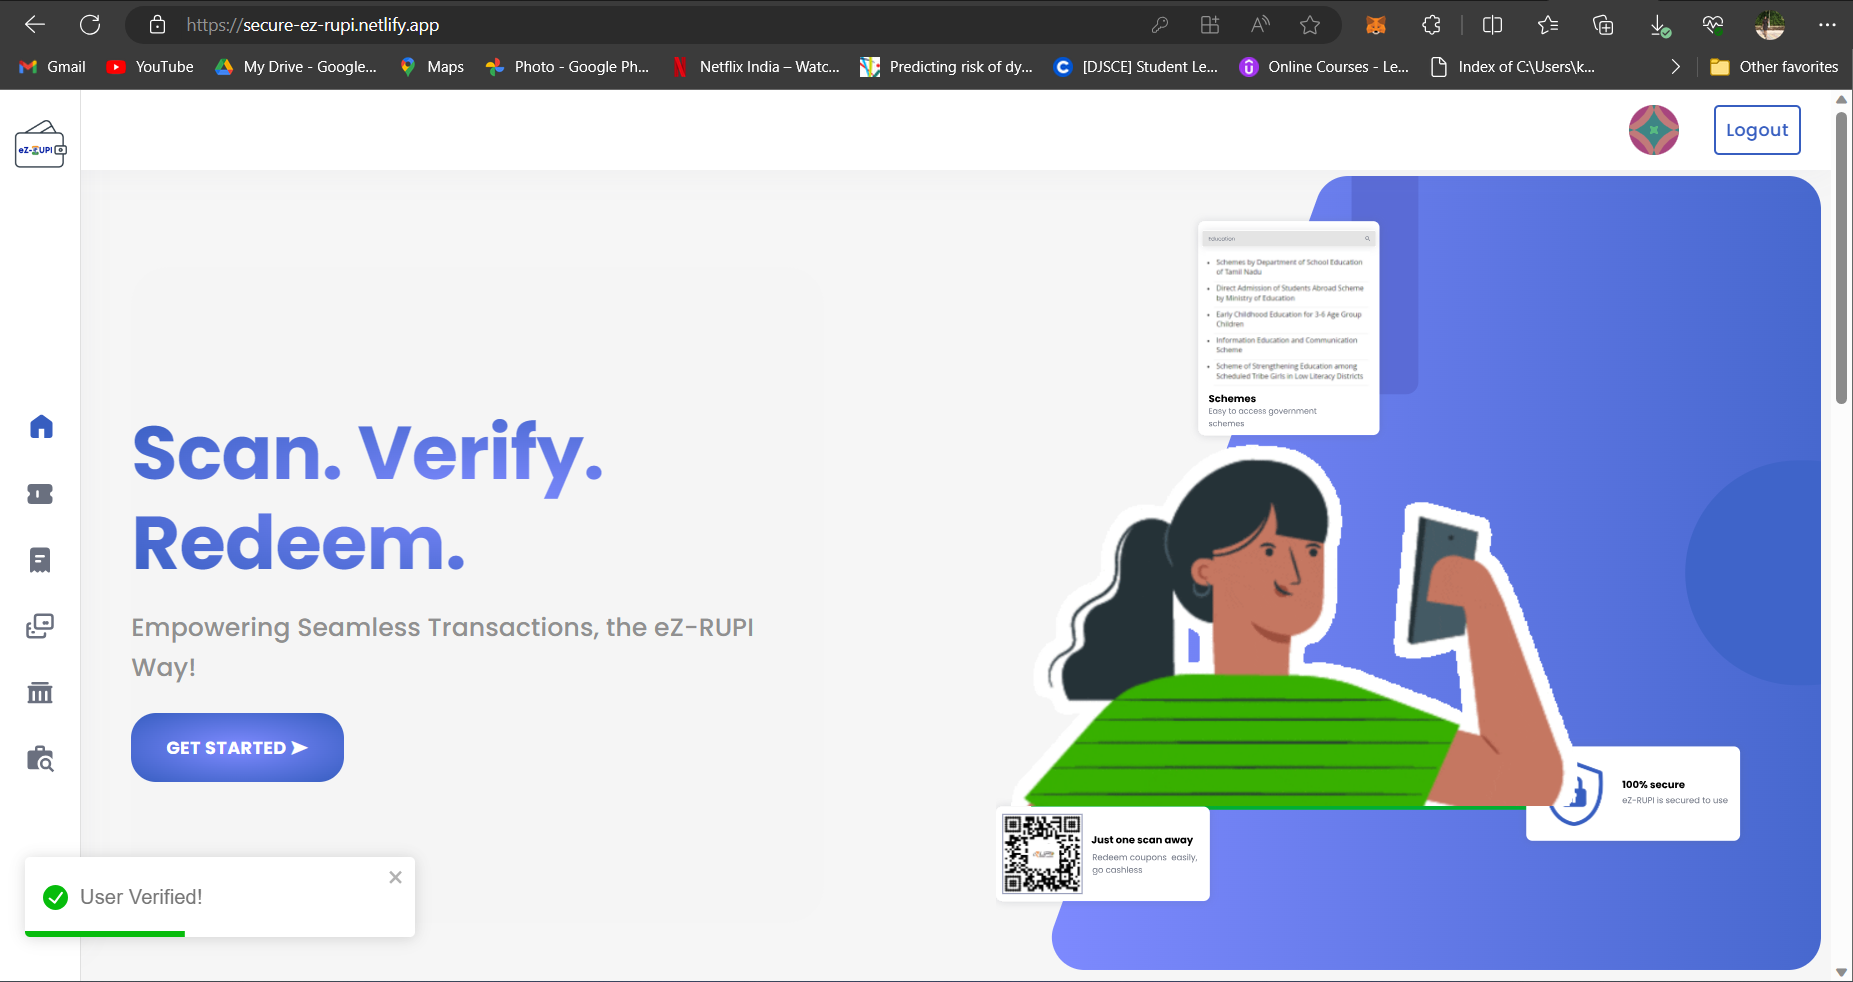
Task: Open the coupons ticket icon in the sidebar
Action: (40, 493)
